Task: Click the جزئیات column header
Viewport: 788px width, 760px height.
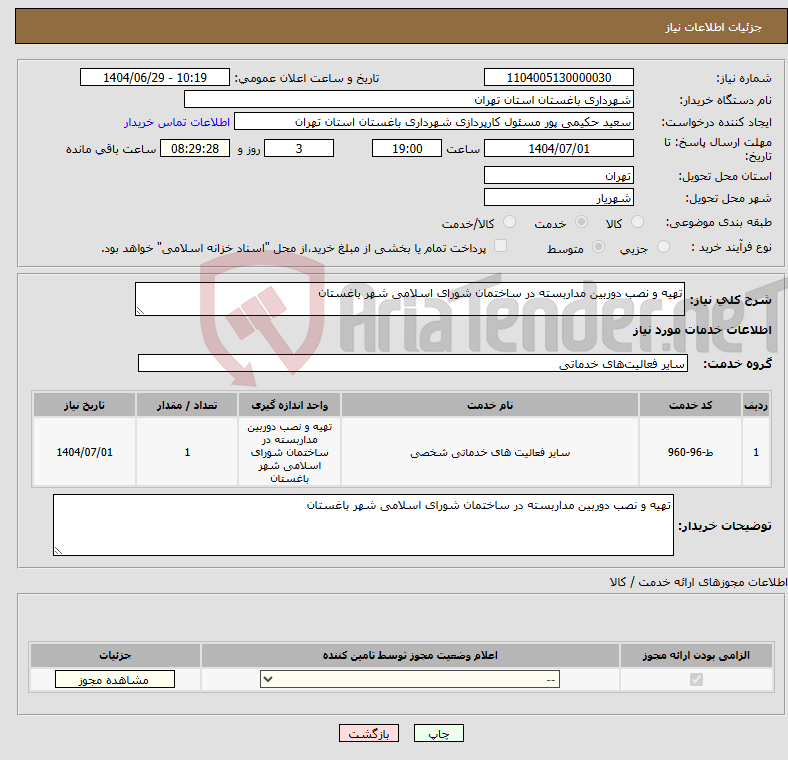Action: 115,655
